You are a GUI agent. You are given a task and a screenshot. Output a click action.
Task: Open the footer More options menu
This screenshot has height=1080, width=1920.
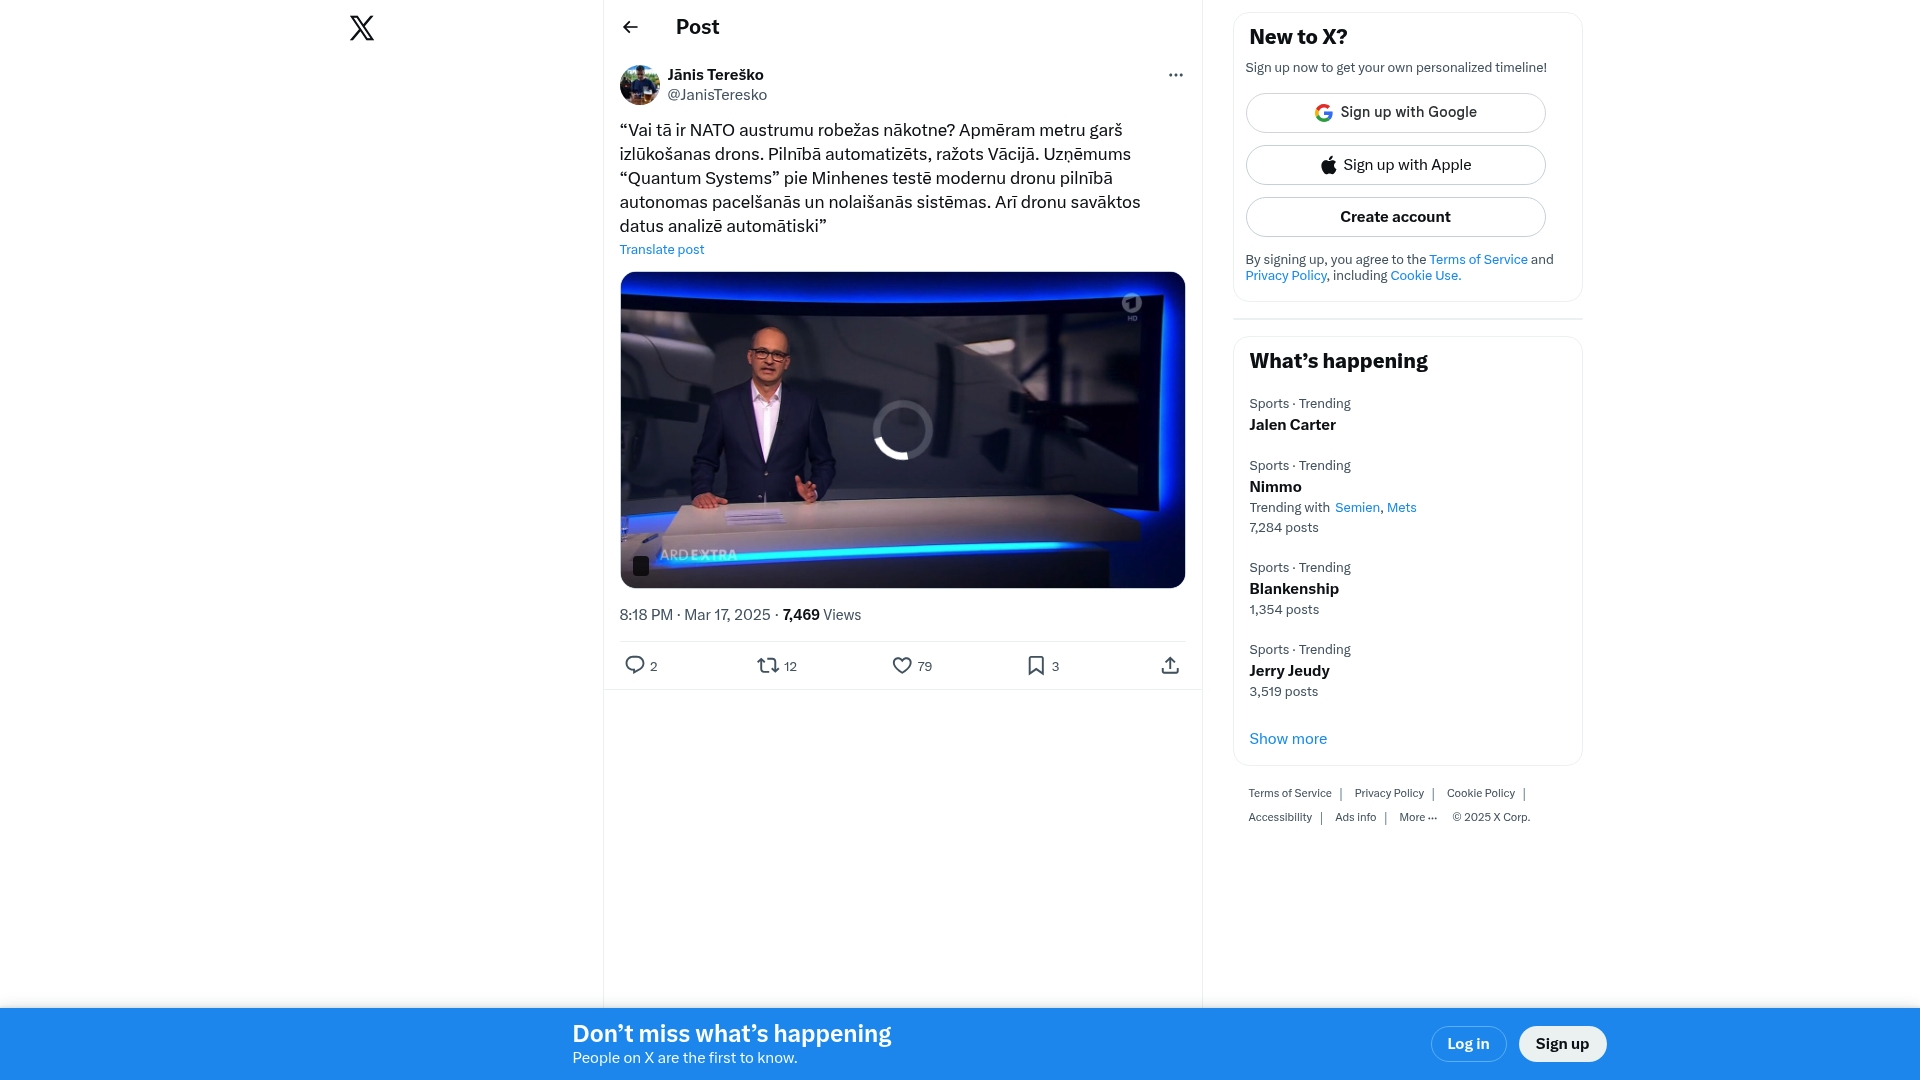tap(1417, 818)
